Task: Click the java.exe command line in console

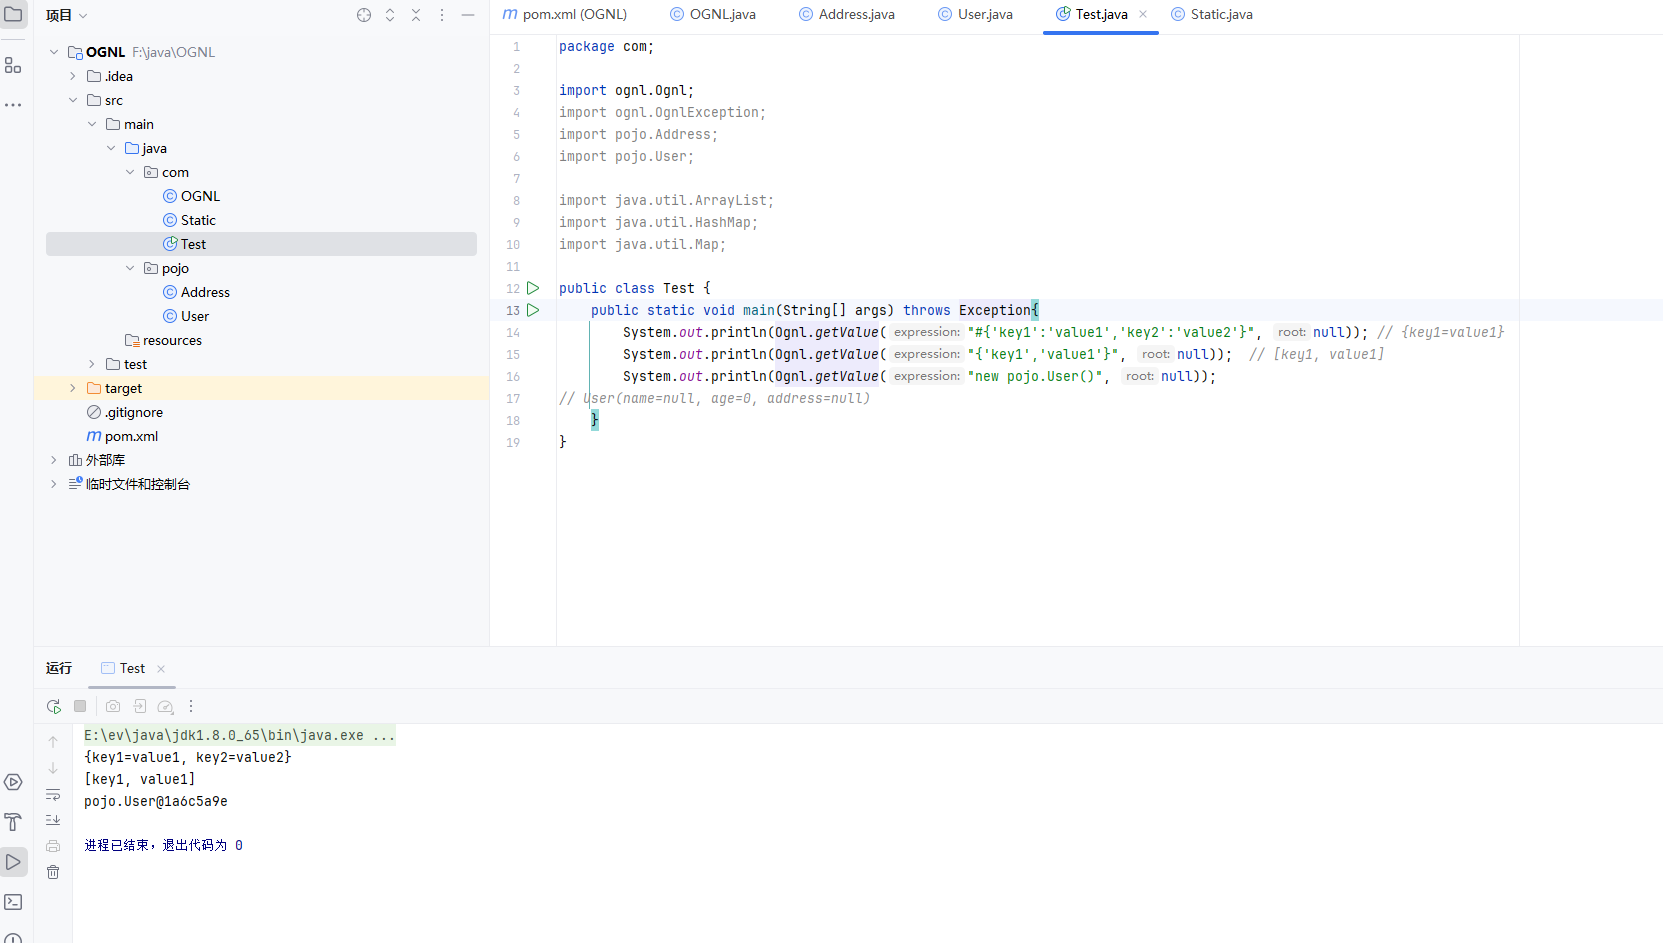Action: tap(238, 735)
